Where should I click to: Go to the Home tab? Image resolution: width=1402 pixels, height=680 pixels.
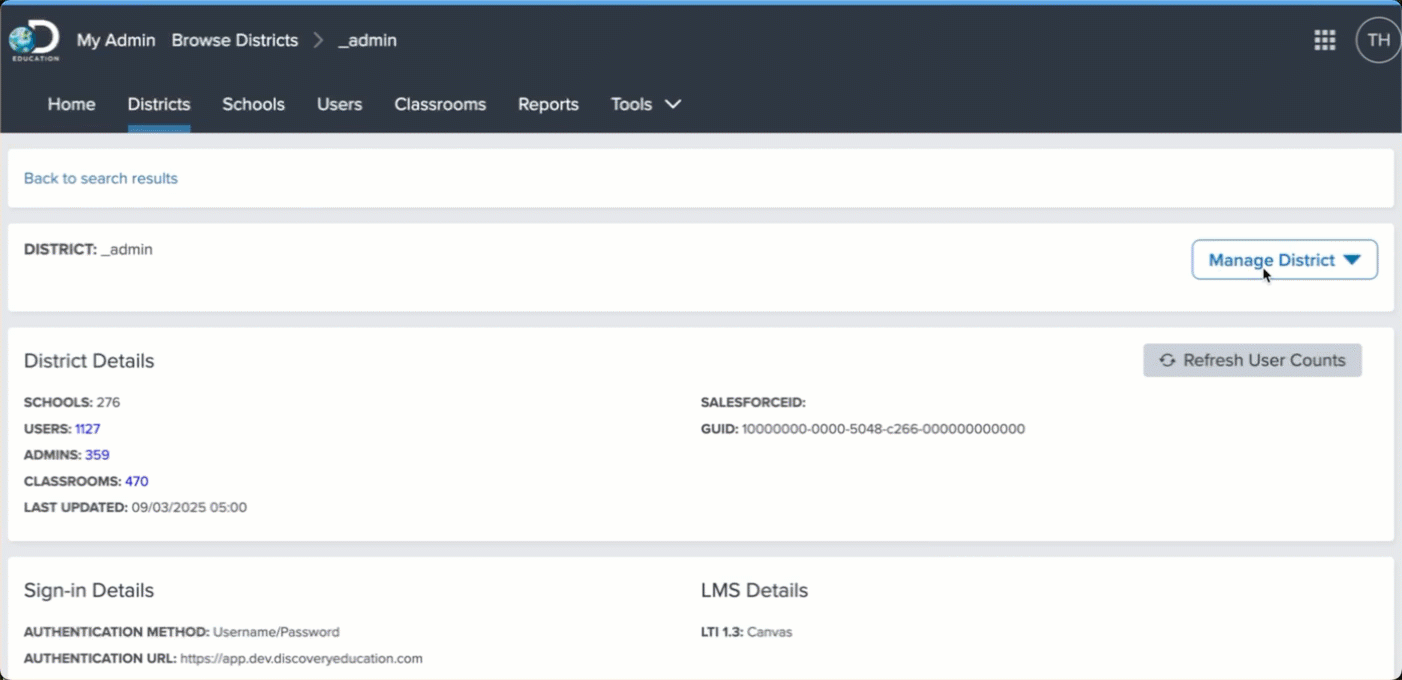tap(71, 104)
